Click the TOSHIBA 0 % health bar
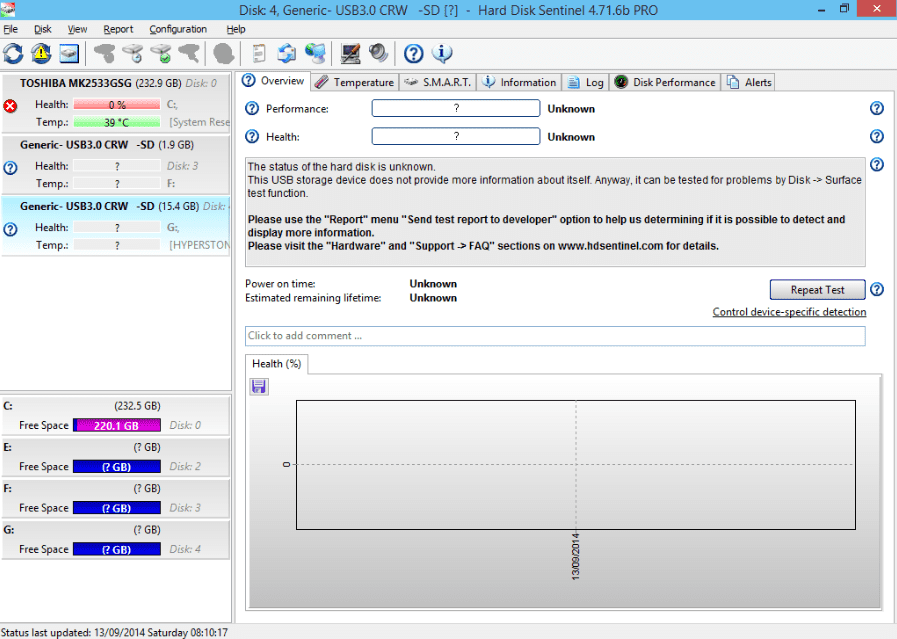The image size is (897, 639). point(117,105)
